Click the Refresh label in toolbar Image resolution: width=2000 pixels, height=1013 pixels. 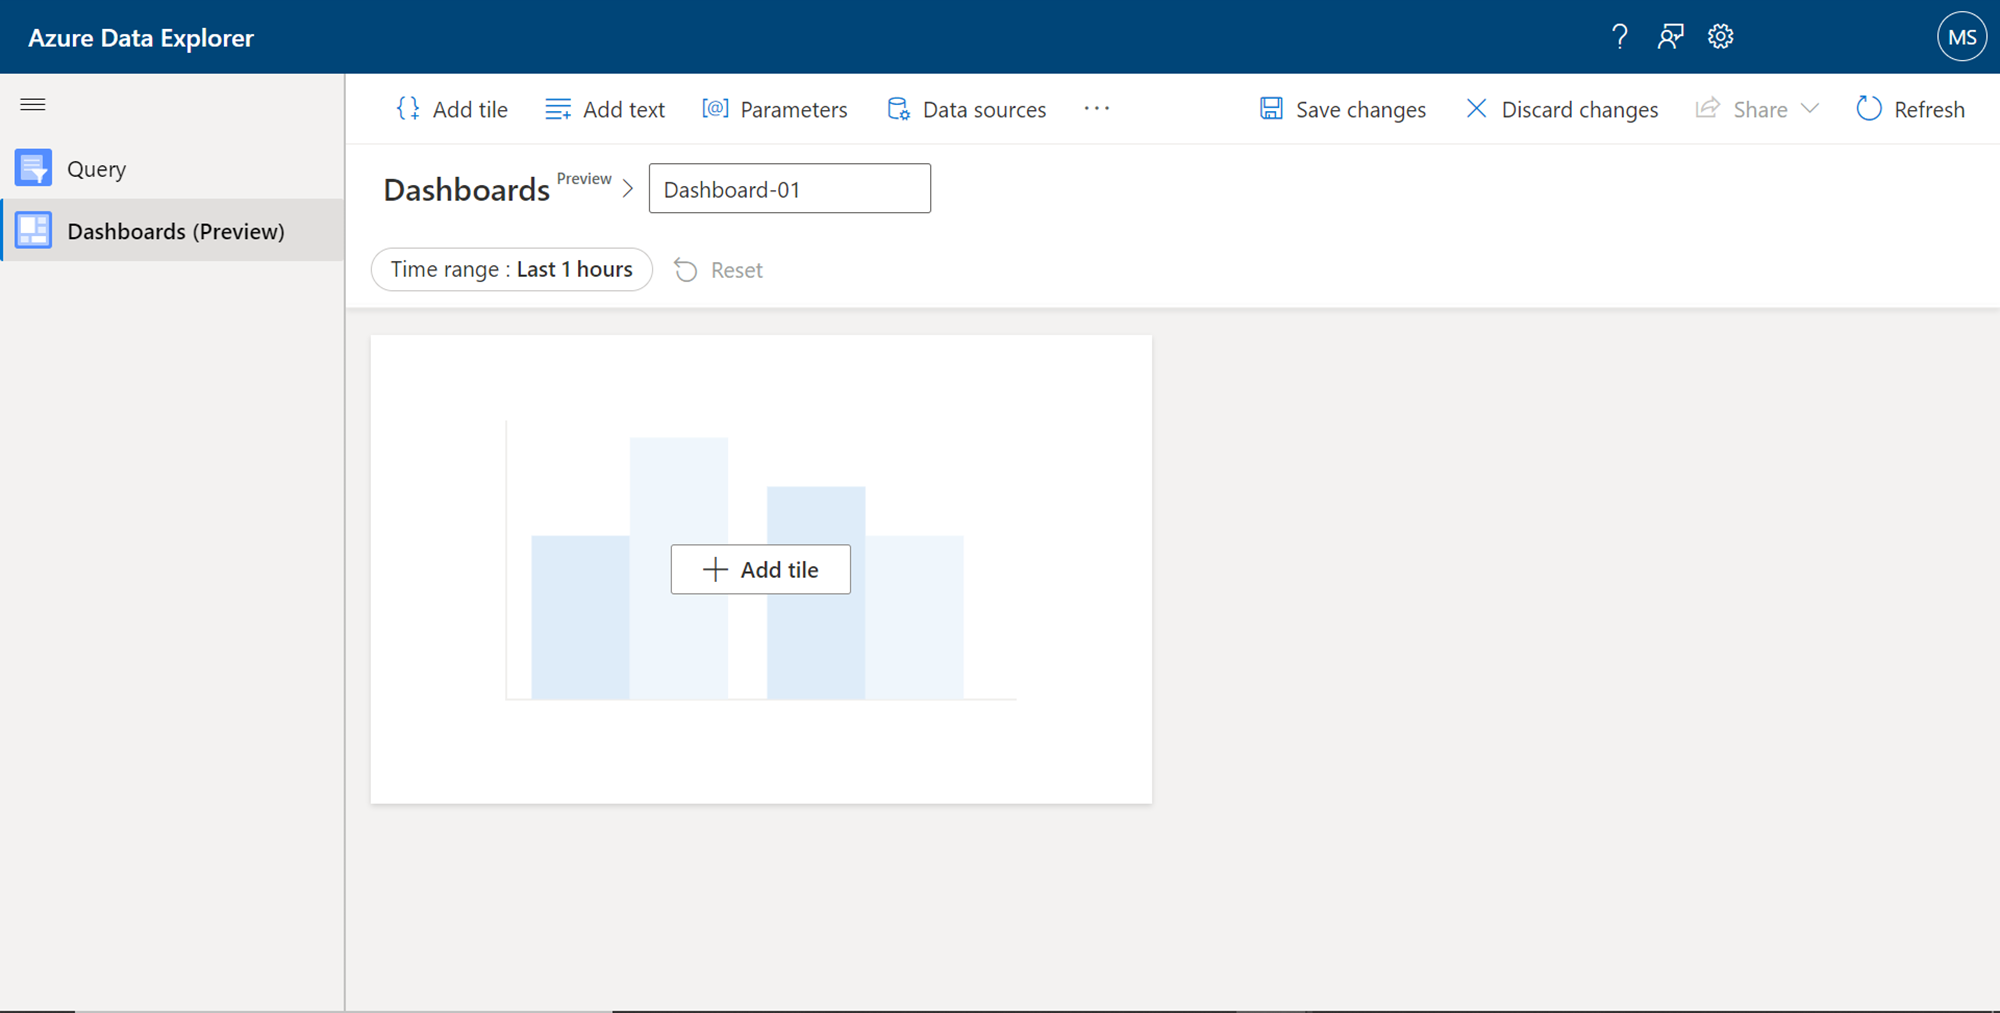pyautogui.click(x=1929, y=110)
